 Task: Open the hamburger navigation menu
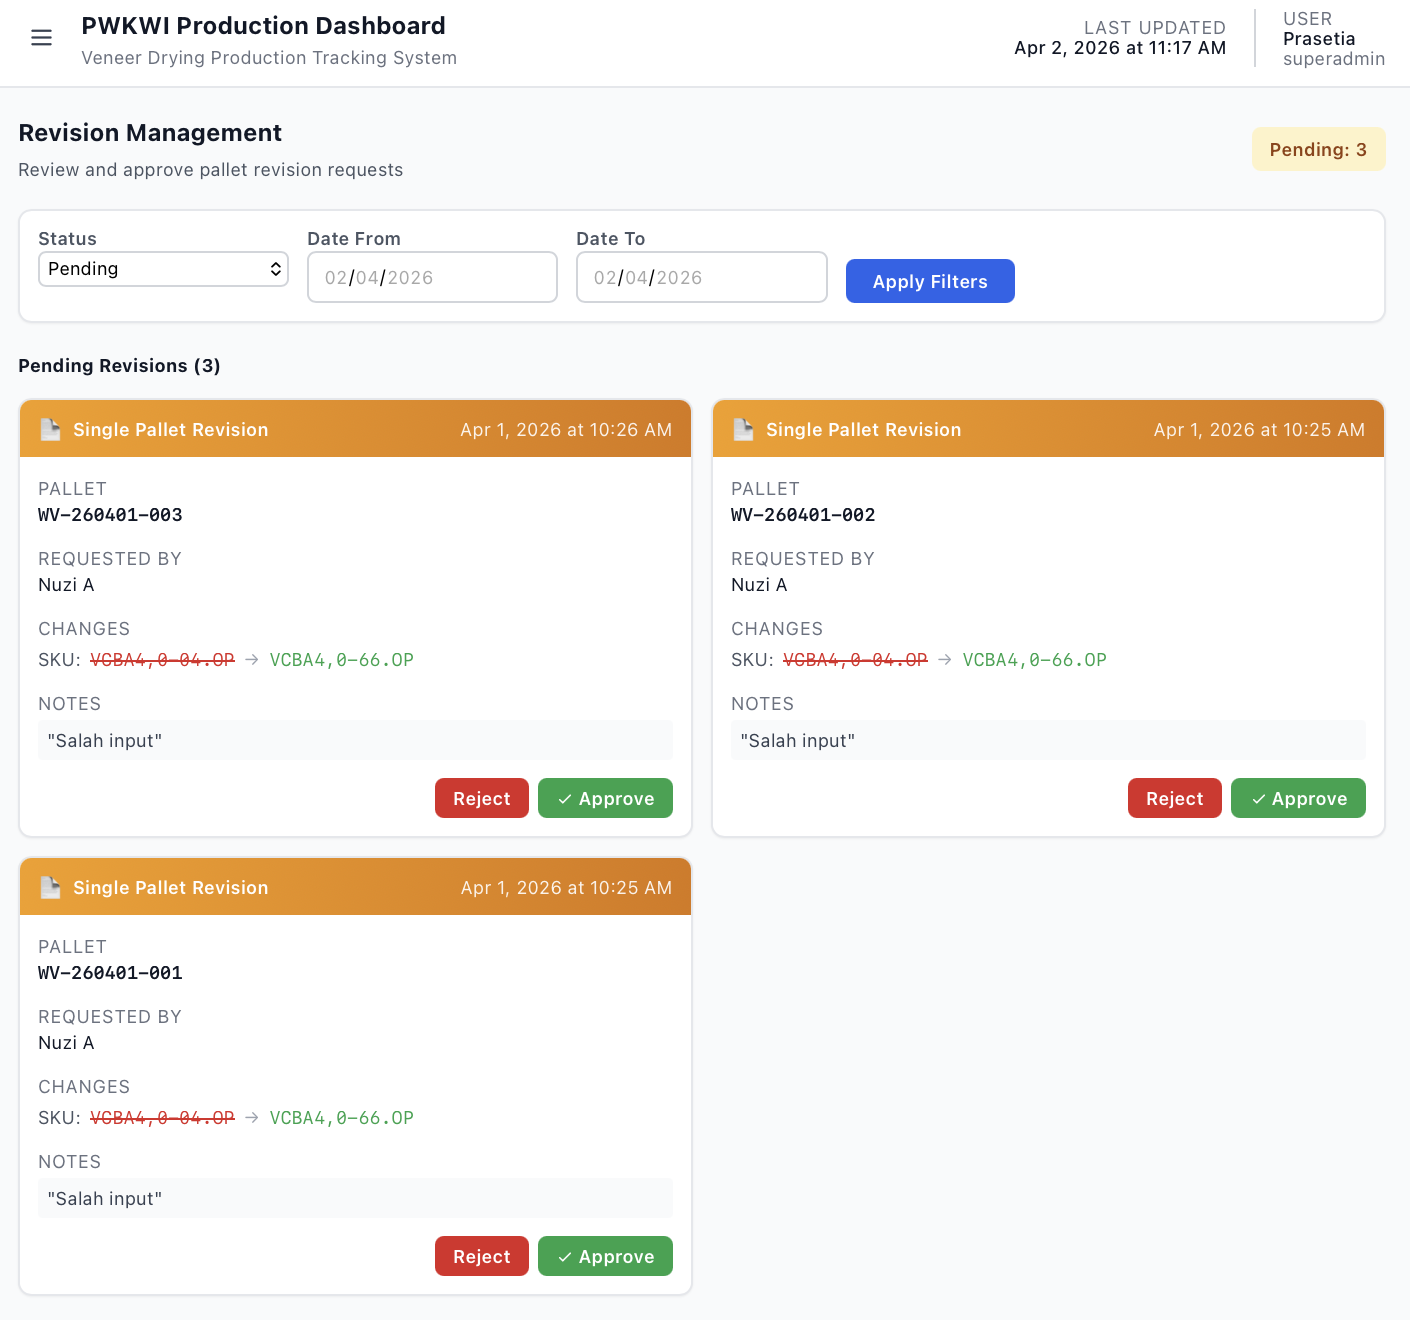click(41, 38)
